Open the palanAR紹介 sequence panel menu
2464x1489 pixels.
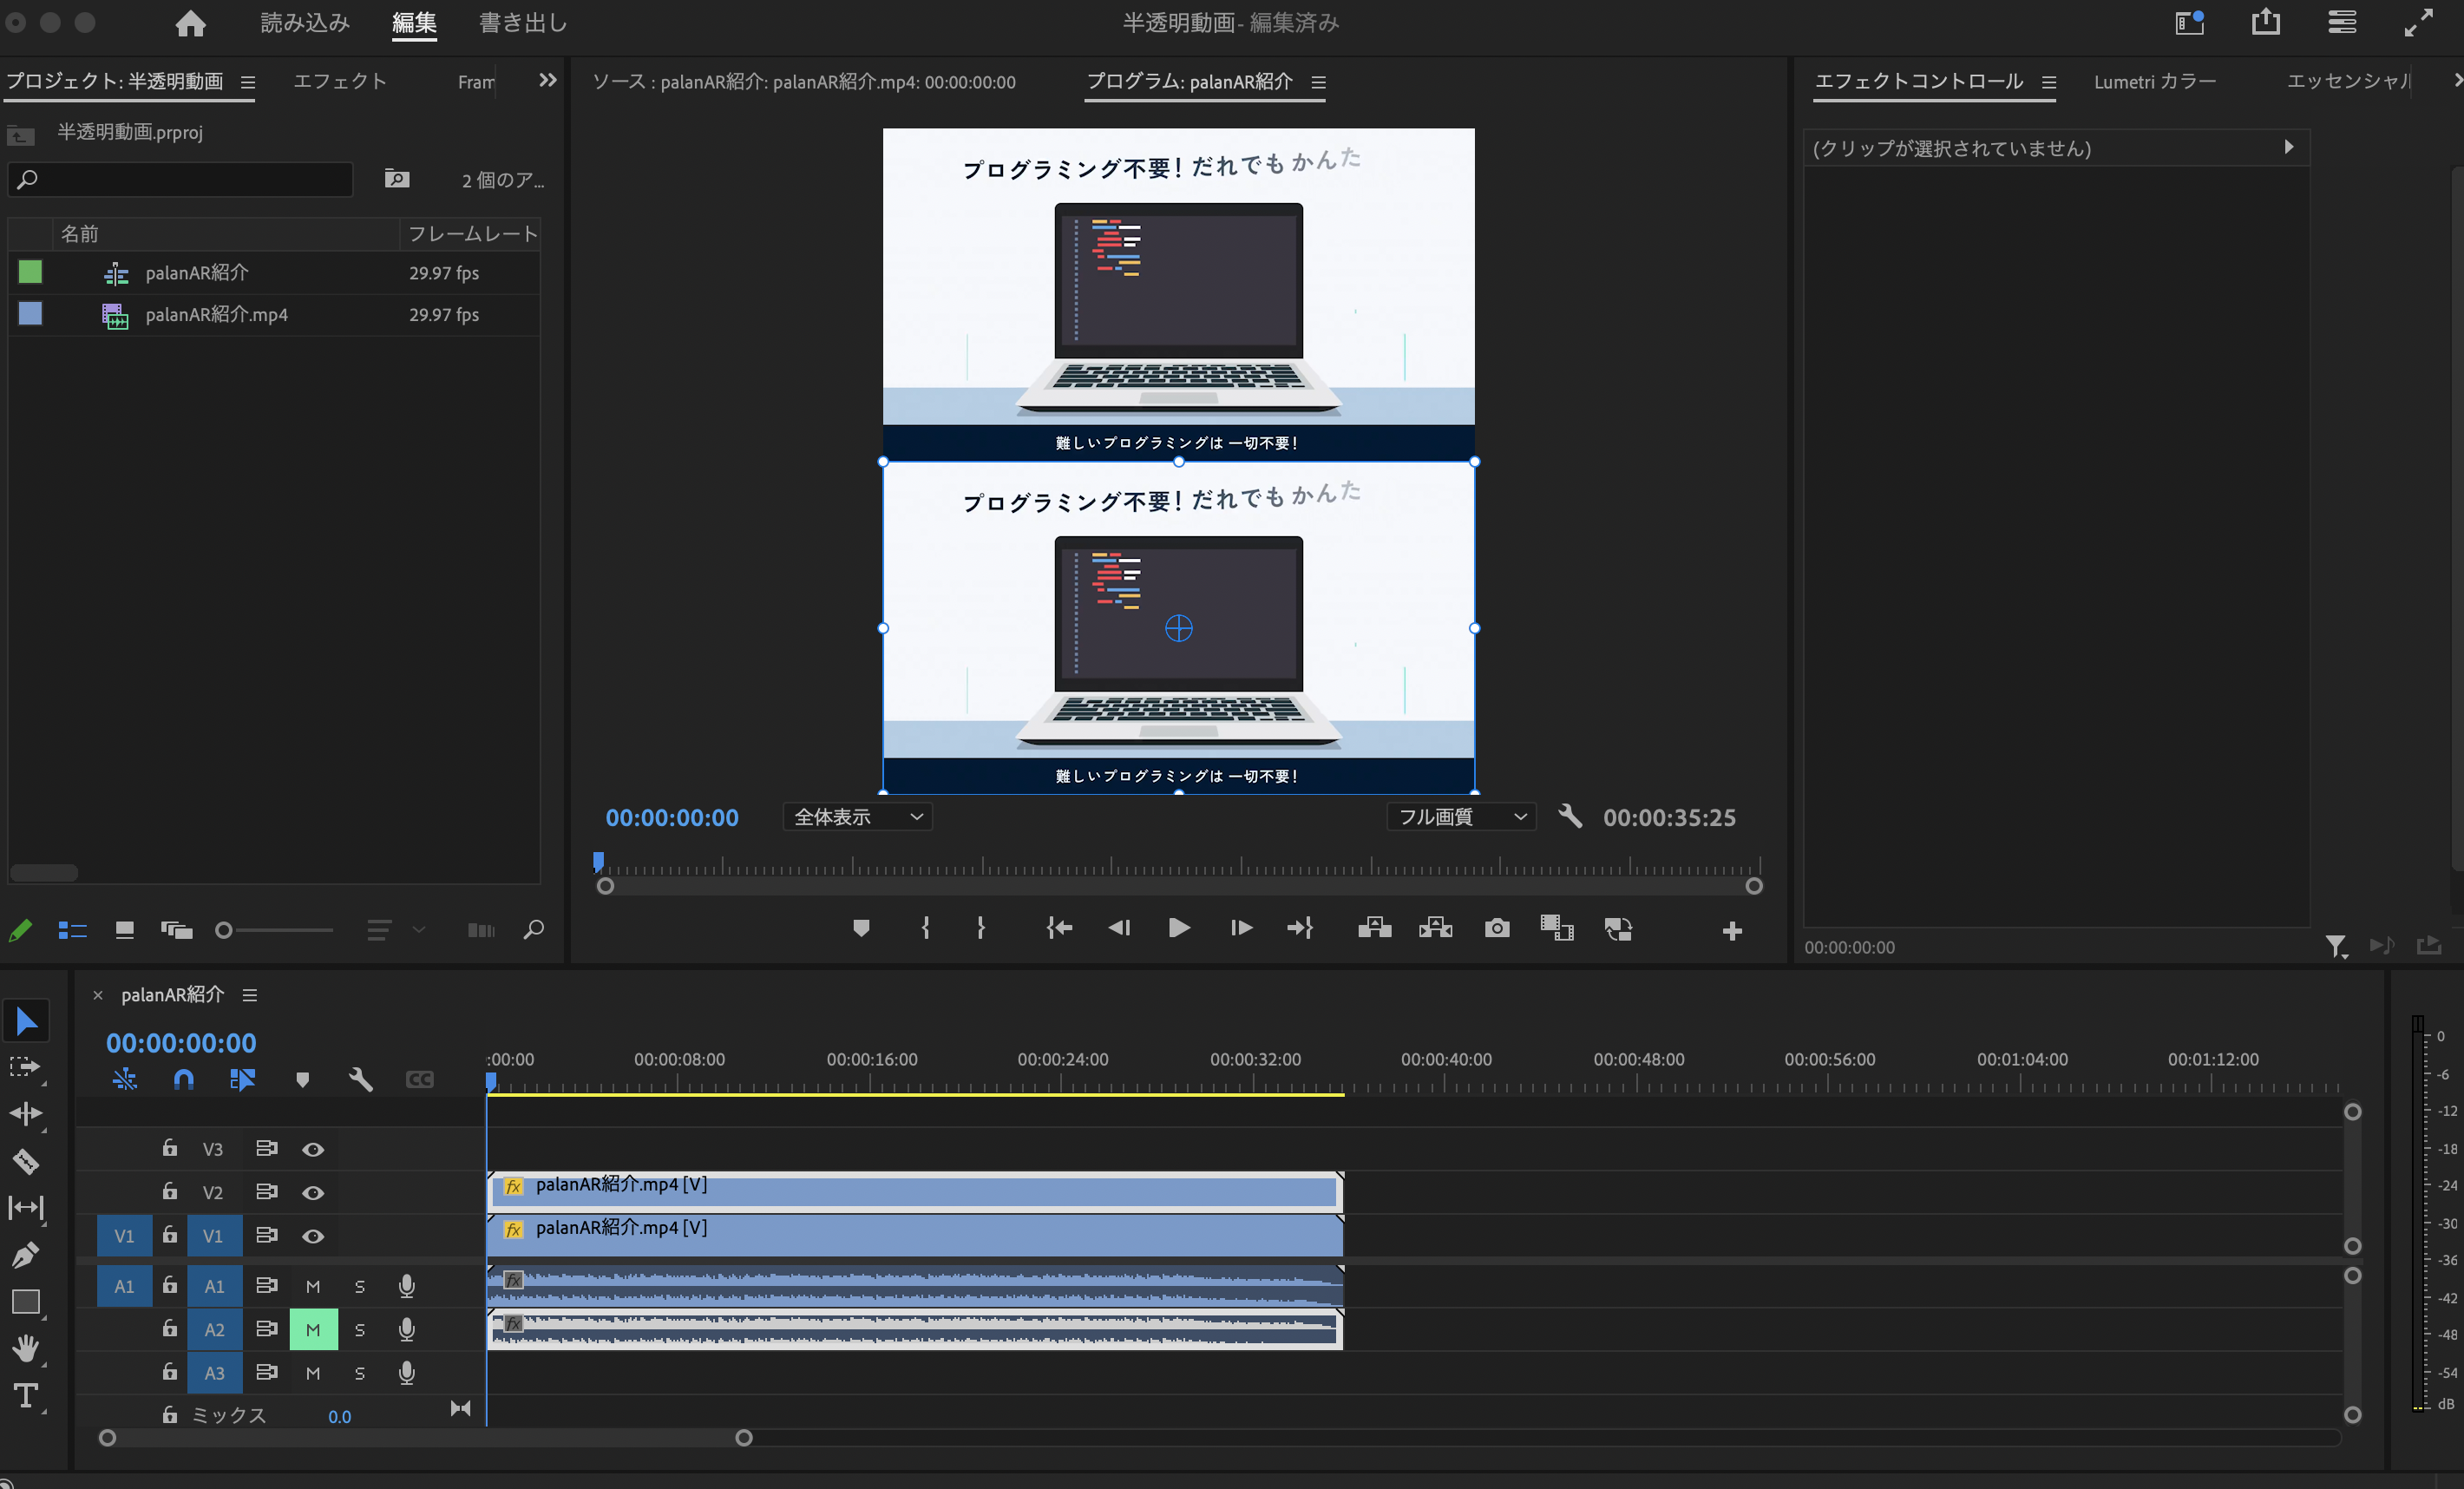250,995
